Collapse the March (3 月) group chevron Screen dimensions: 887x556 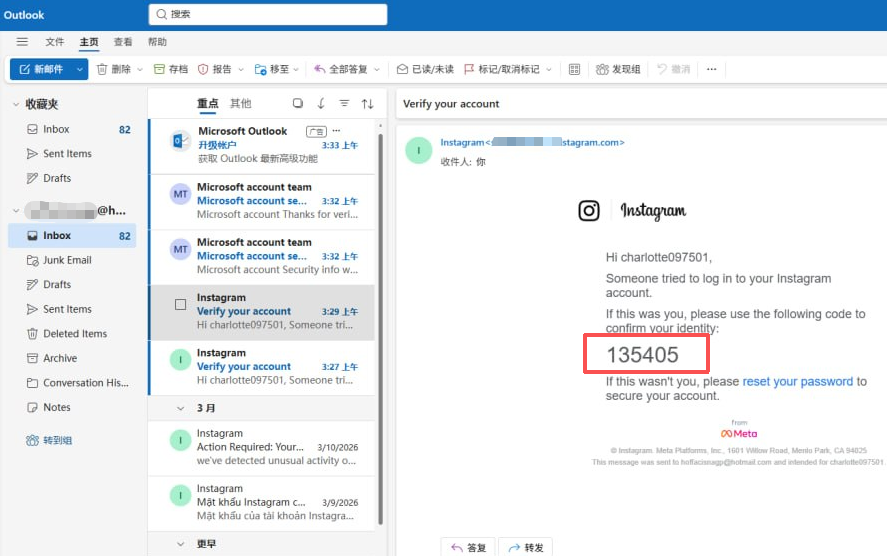tap(180, 408)
